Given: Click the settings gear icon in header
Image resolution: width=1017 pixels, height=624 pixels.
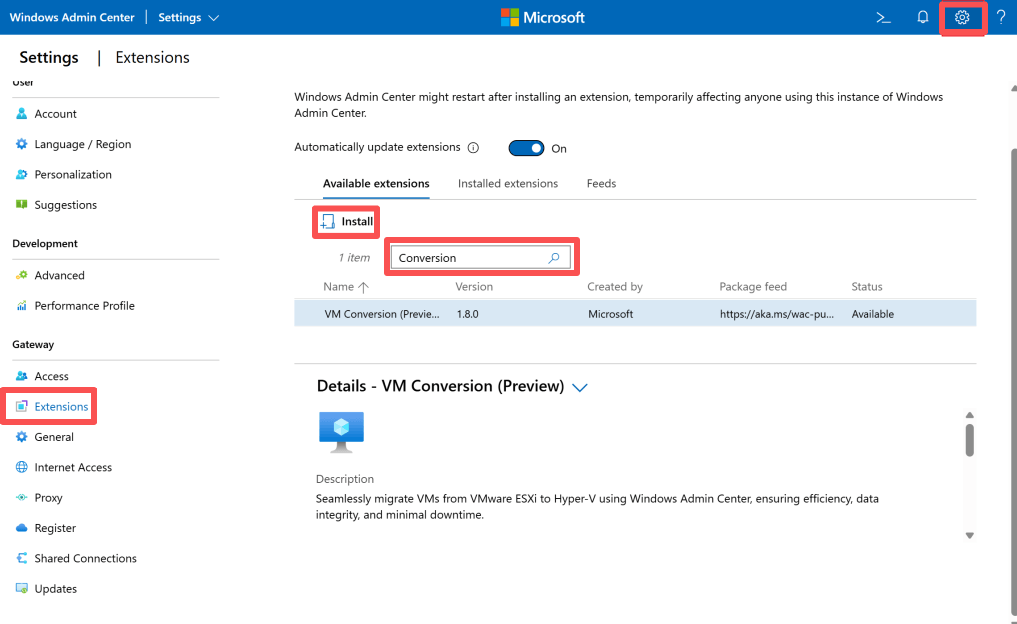Looking at the screenshot, I should pos(962,18).
